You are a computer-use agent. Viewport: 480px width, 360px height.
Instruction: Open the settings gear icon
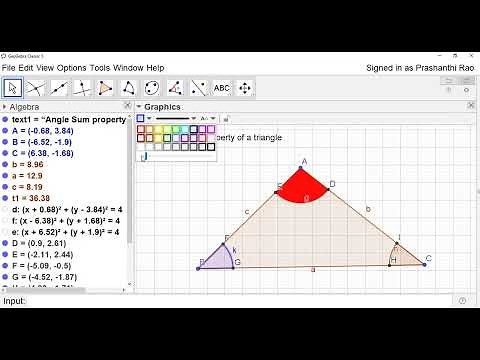(467, 90)
